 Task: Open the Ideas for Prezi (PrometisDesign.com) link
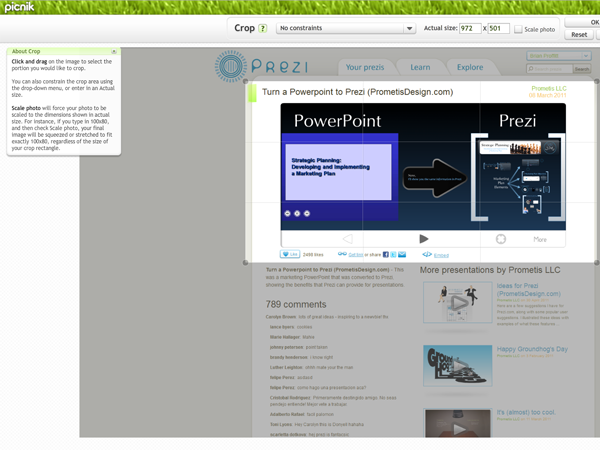(528, 290)
